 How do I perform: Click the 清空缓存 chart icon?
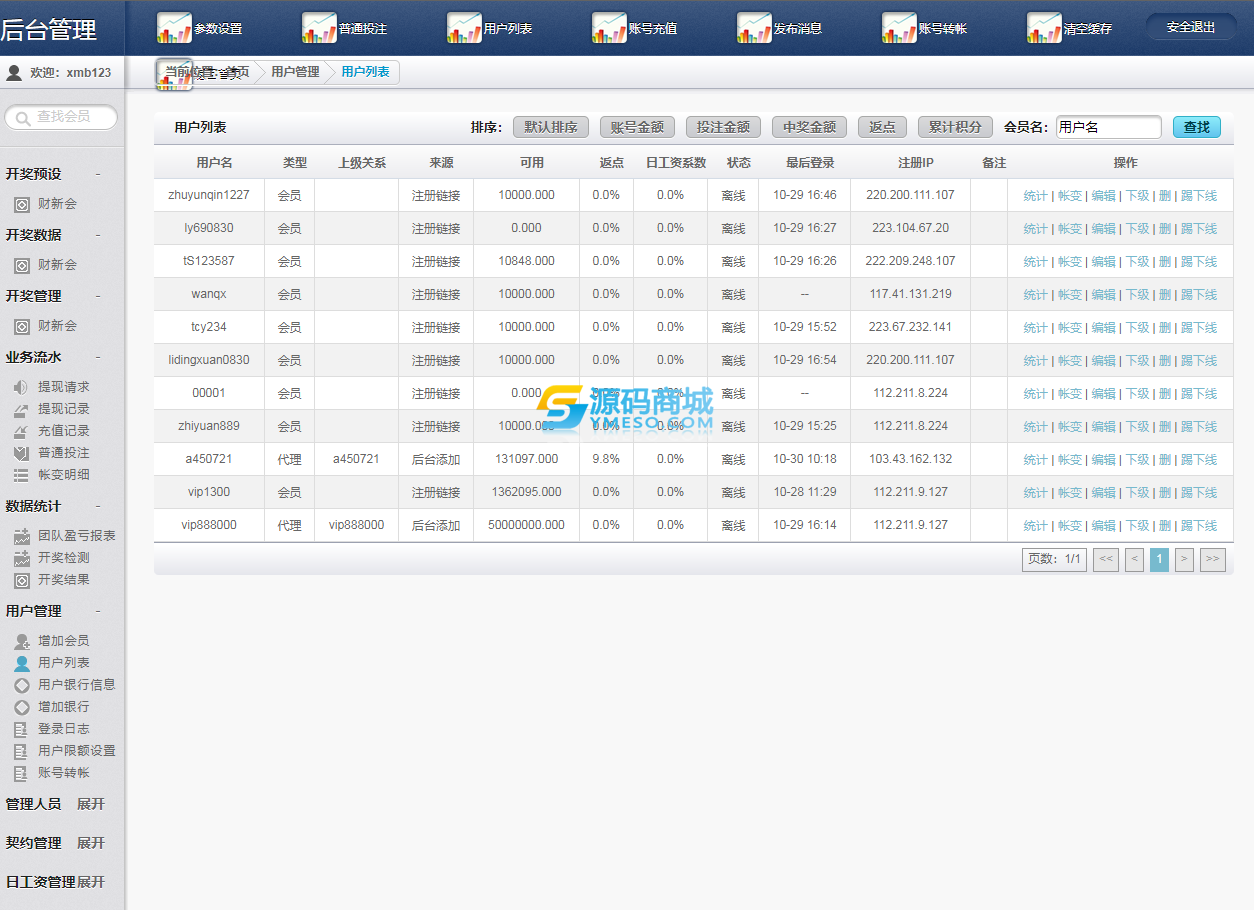pos(1044,28)
